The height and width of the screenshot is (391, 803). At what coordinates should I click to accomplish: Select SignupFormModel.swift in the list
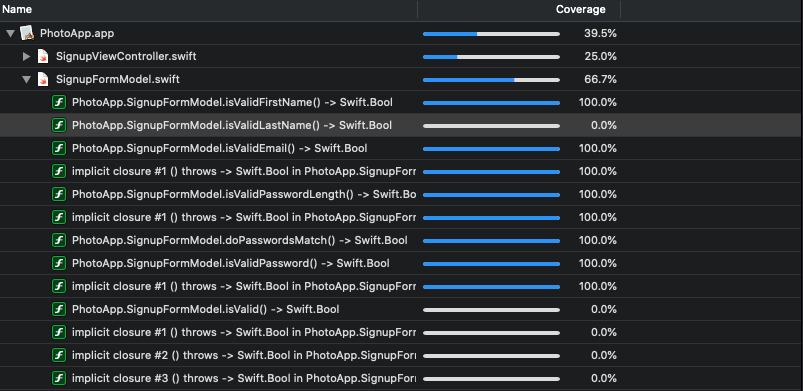pyautogui.click(x=118, y=79)
